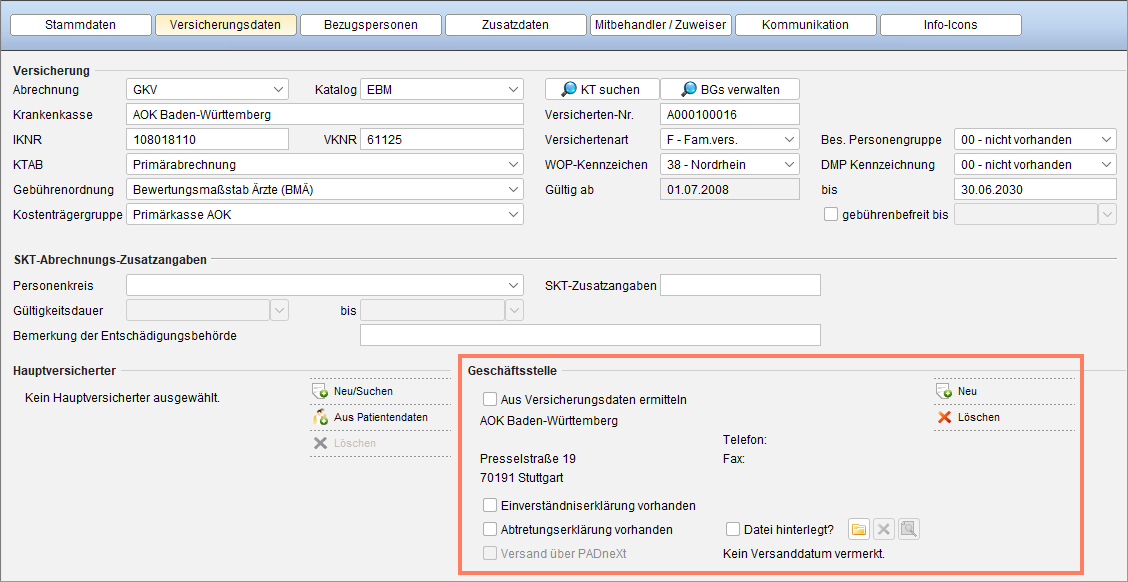The width and height of the screenshot is (1128, 582).
Task: Click Kein Hauptversicherter ausgewählt text
Action: click(x=122, y=397)
